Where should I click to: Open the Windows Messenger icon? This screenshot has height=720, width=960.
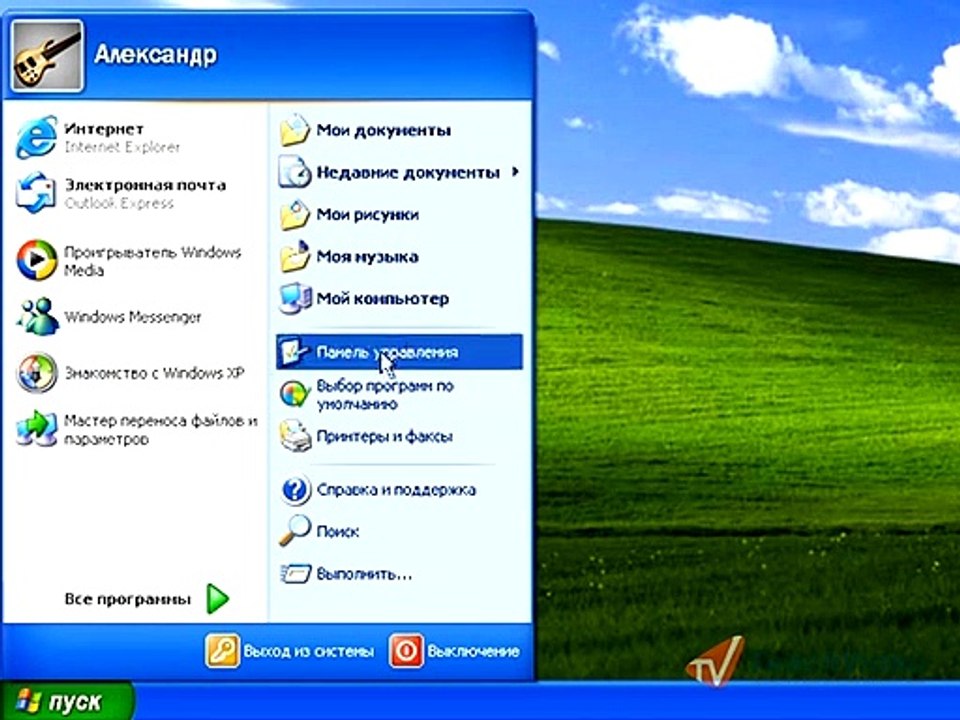37,317
